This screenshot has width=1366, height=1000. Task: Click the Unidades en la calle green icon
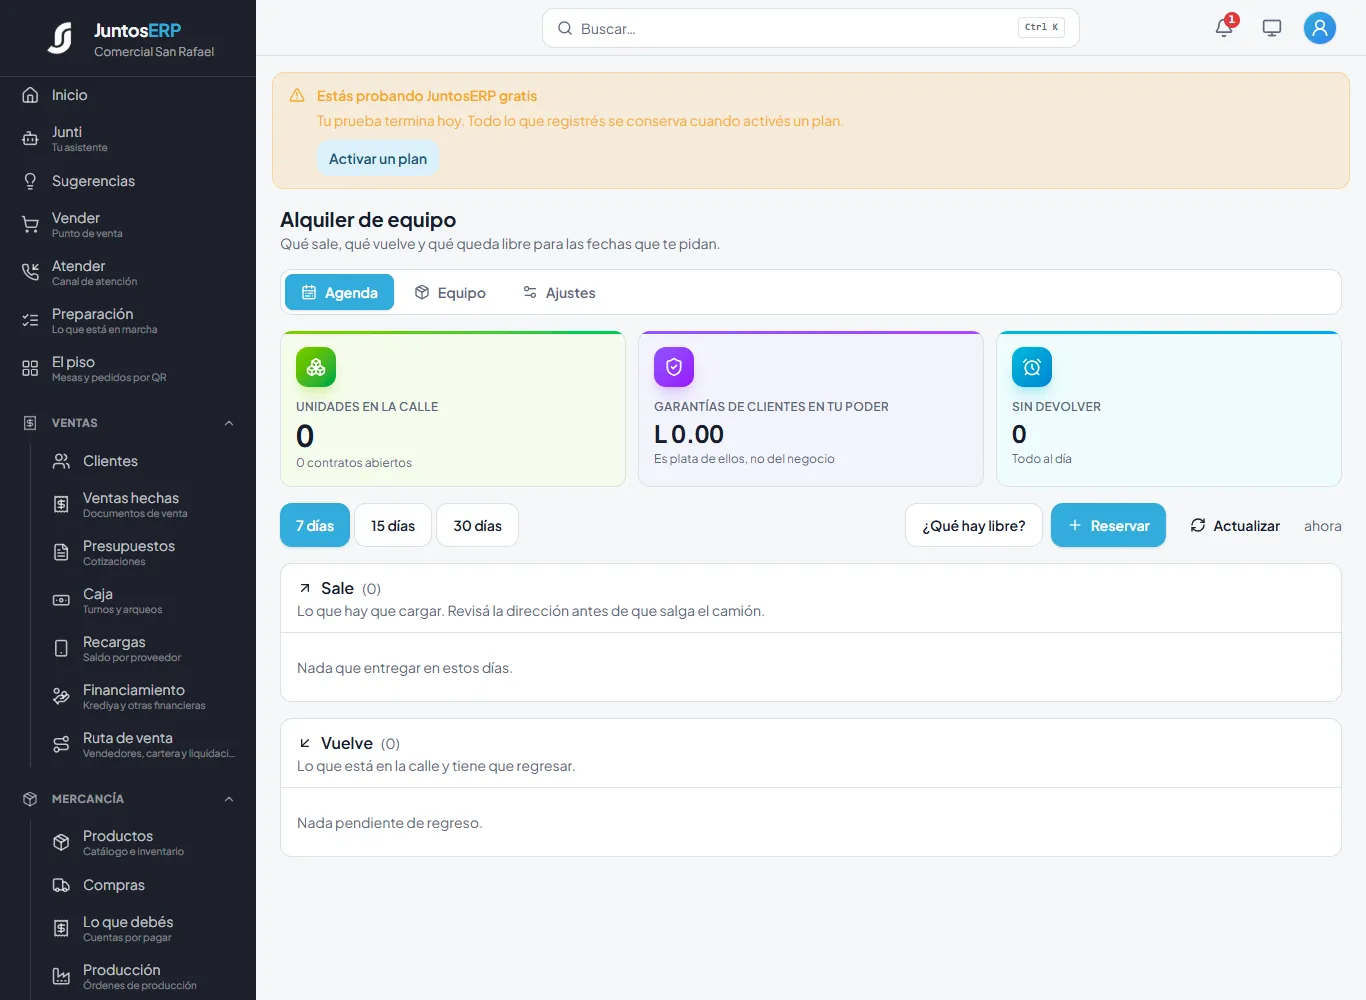[316, 367]
